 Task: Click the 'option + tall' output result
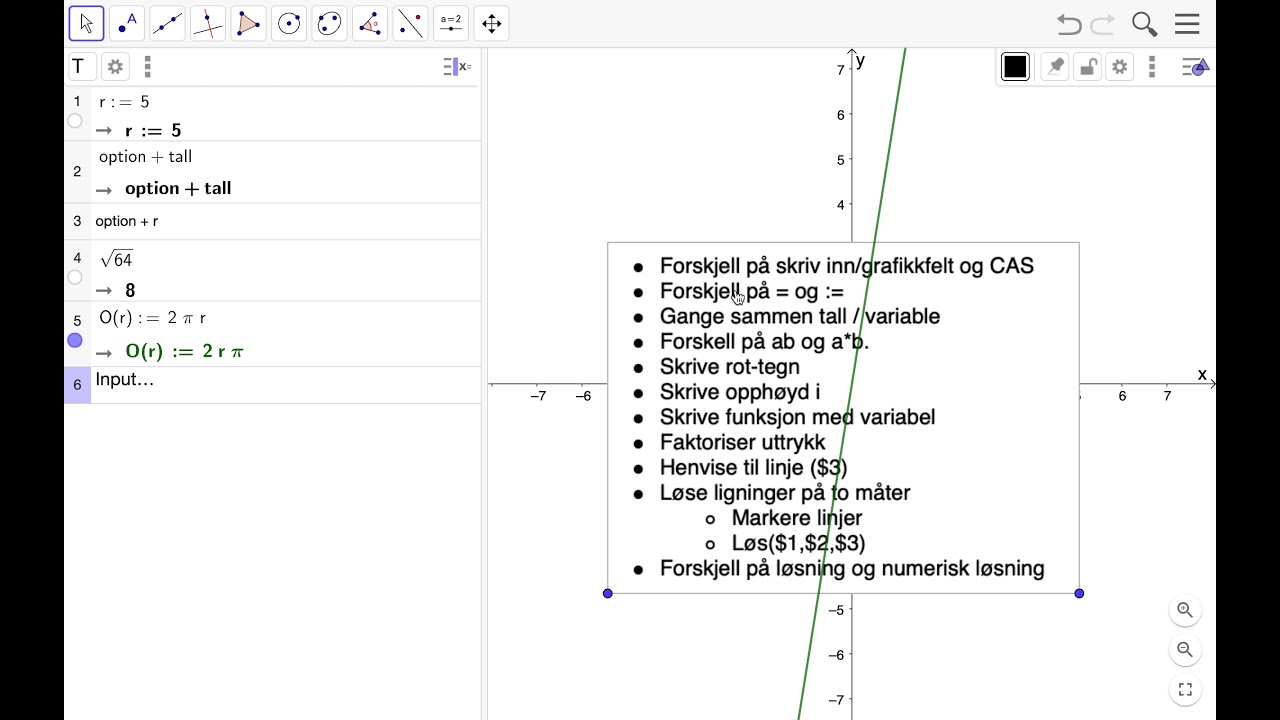[x=178, y=188]
